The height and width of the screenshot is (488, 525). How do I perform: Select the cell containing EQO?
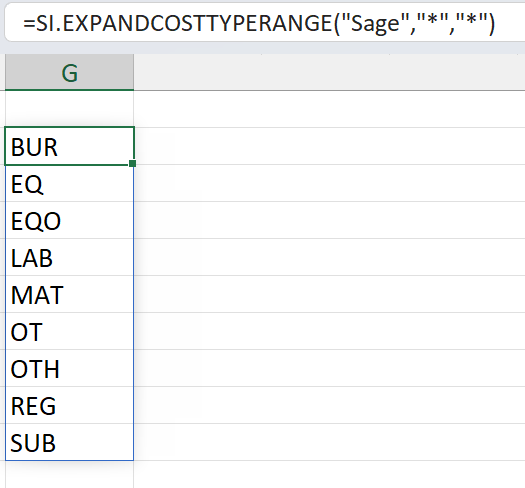70,220
